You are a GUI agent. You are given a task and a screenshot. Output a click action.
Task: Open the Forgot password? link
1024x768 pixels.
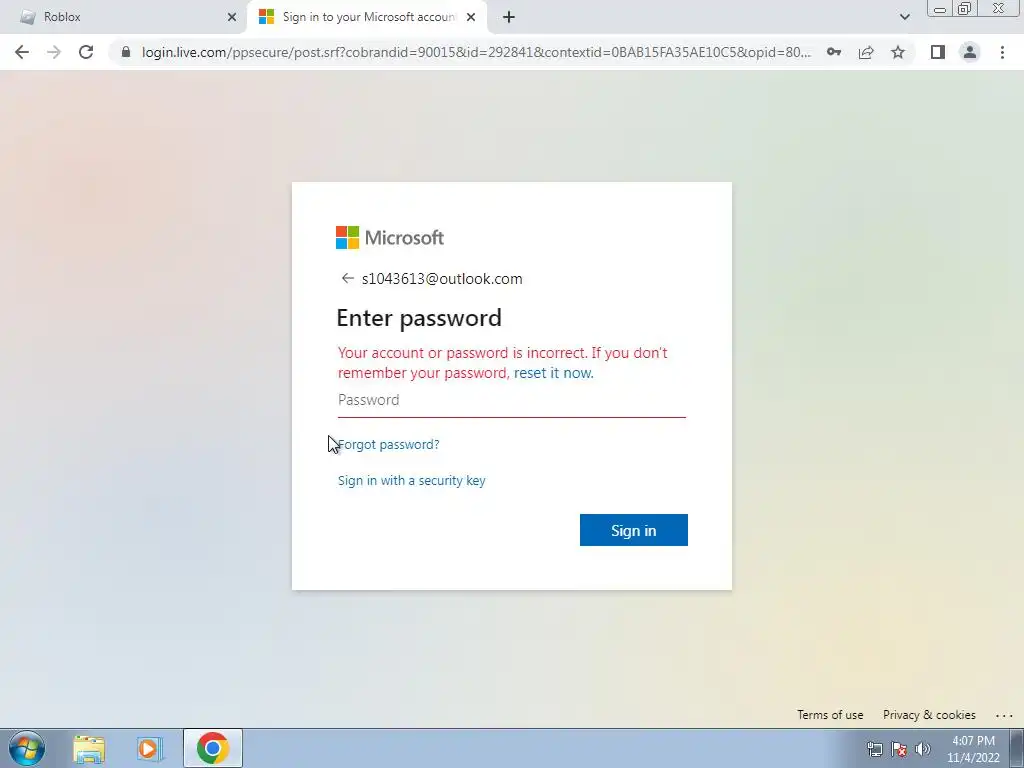tap(389, 445)
